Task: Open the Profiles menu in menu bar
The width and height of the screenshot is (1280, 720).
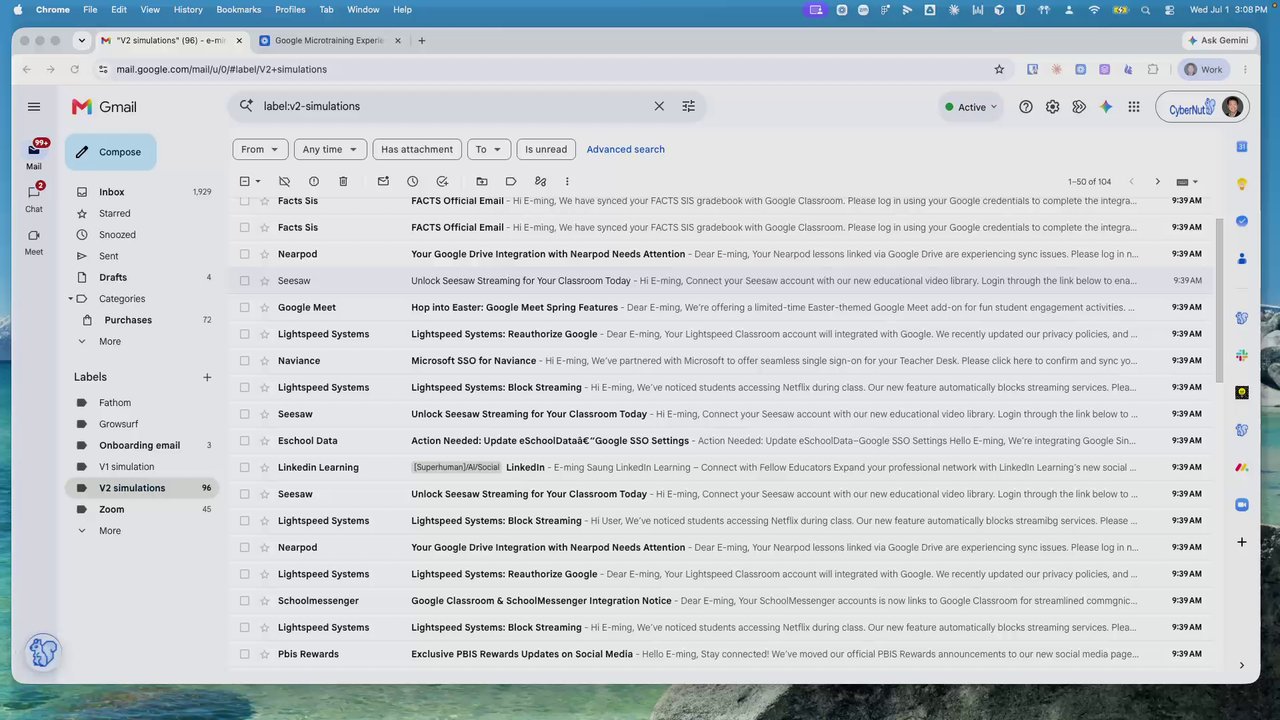Action: [290, 9]
